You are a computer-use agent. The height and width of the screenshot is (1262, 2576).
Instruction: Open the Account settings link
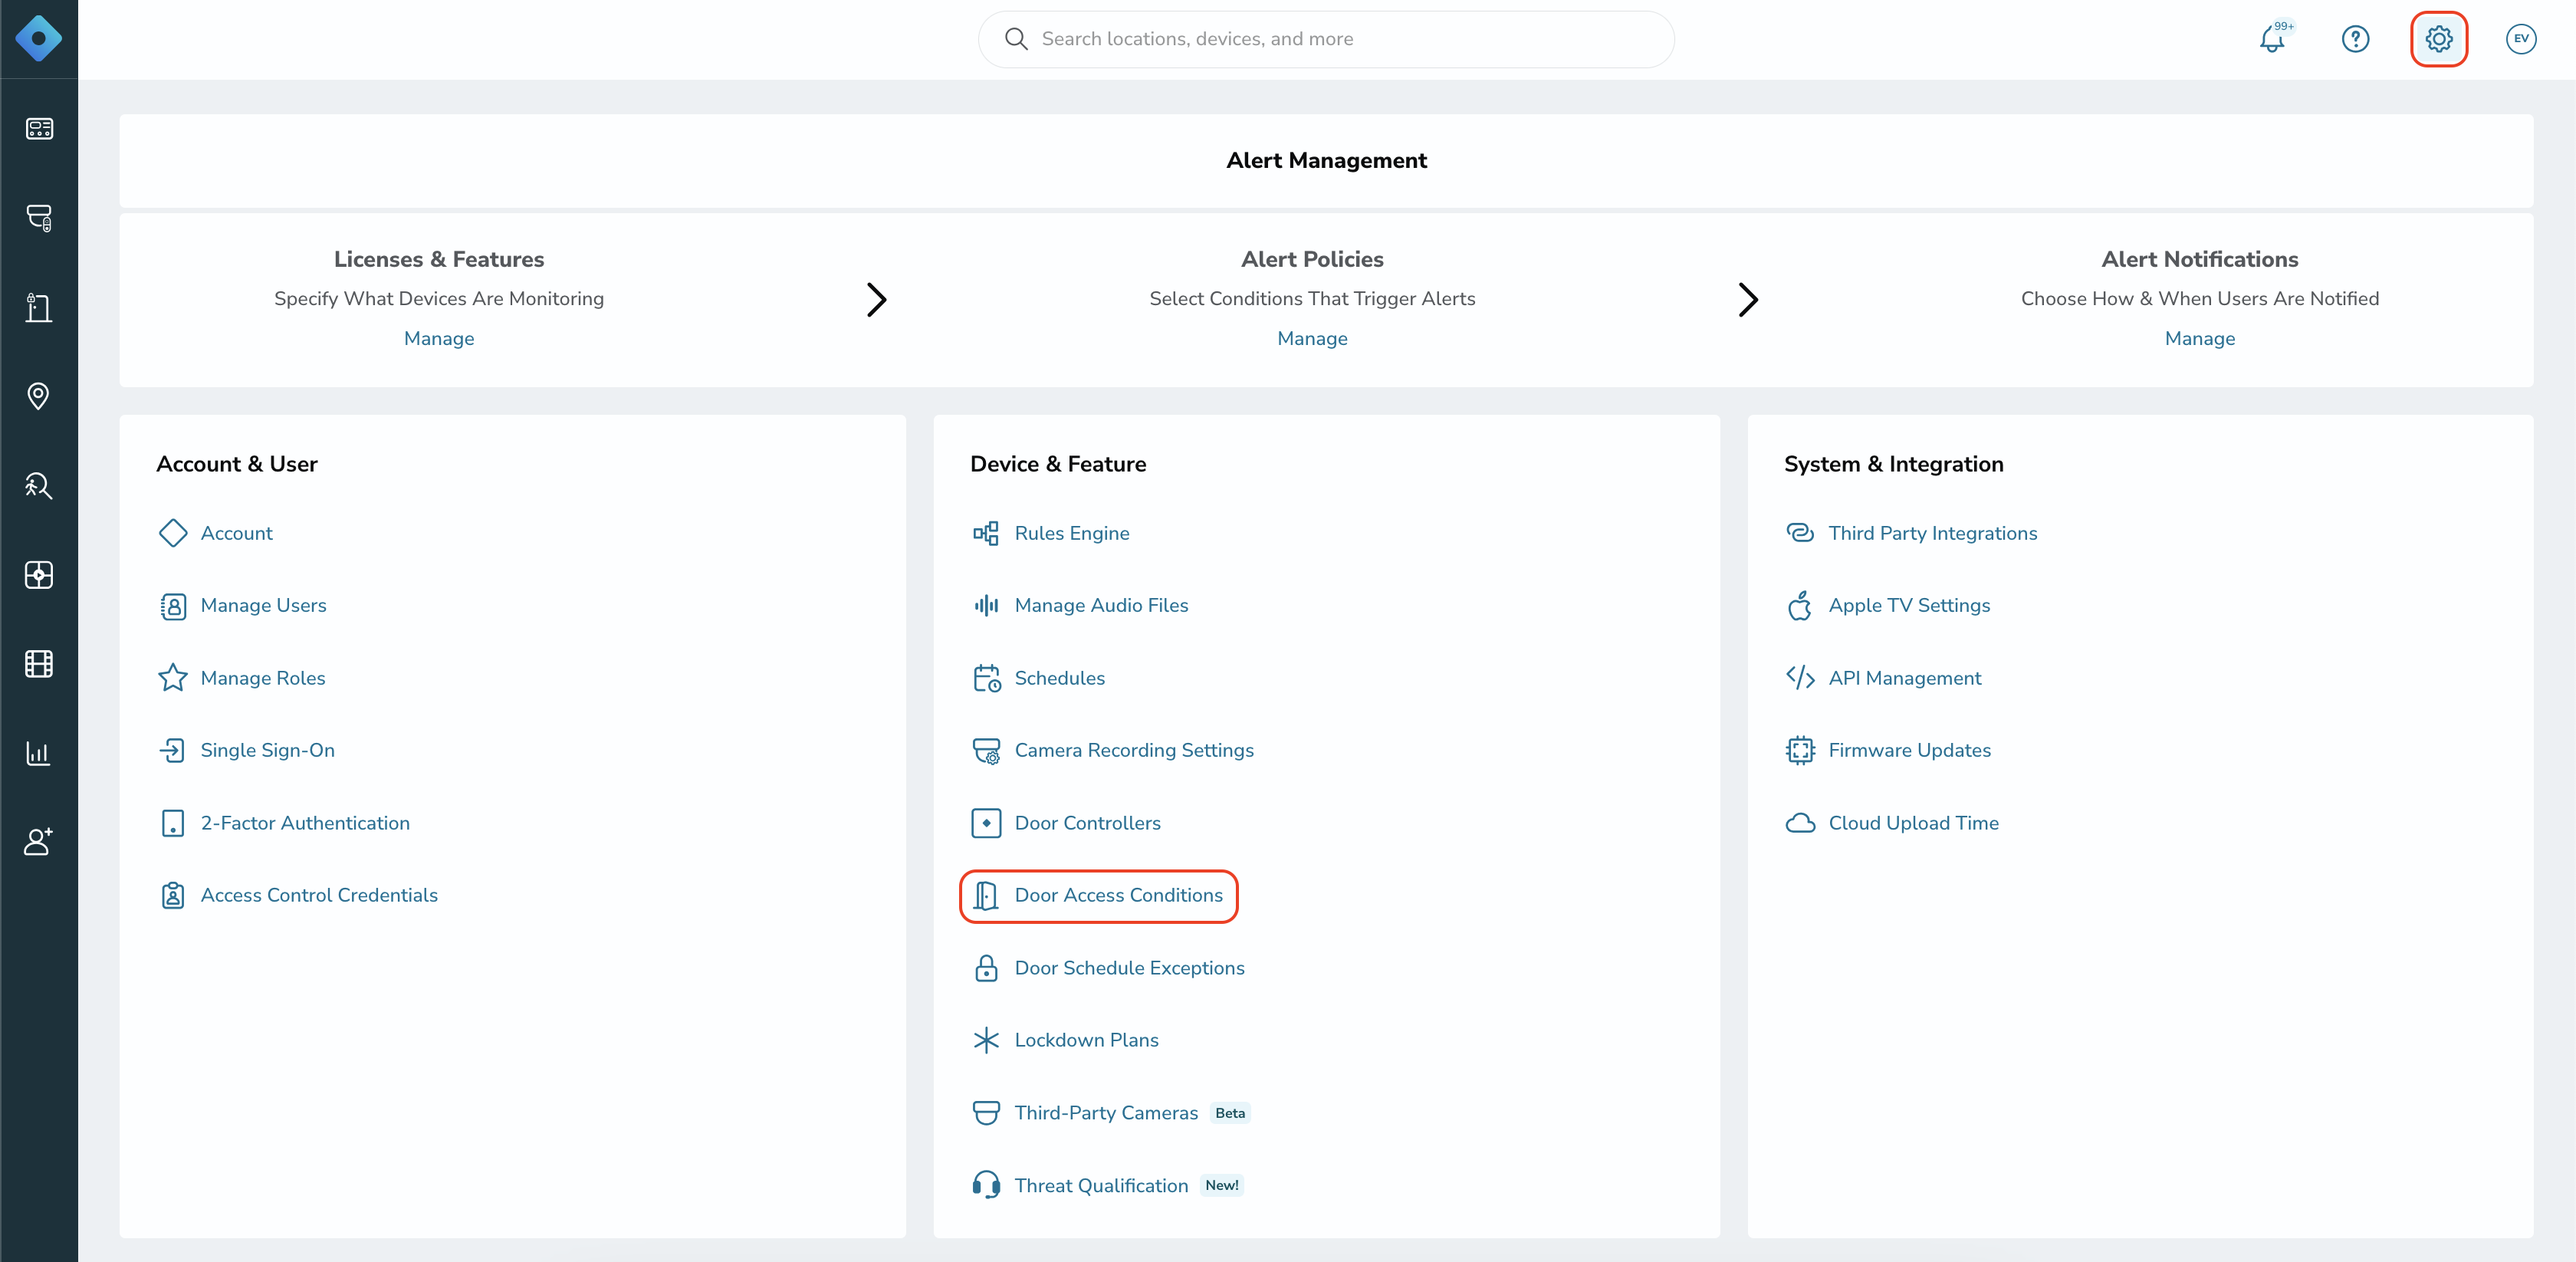(x=236, y=533)
